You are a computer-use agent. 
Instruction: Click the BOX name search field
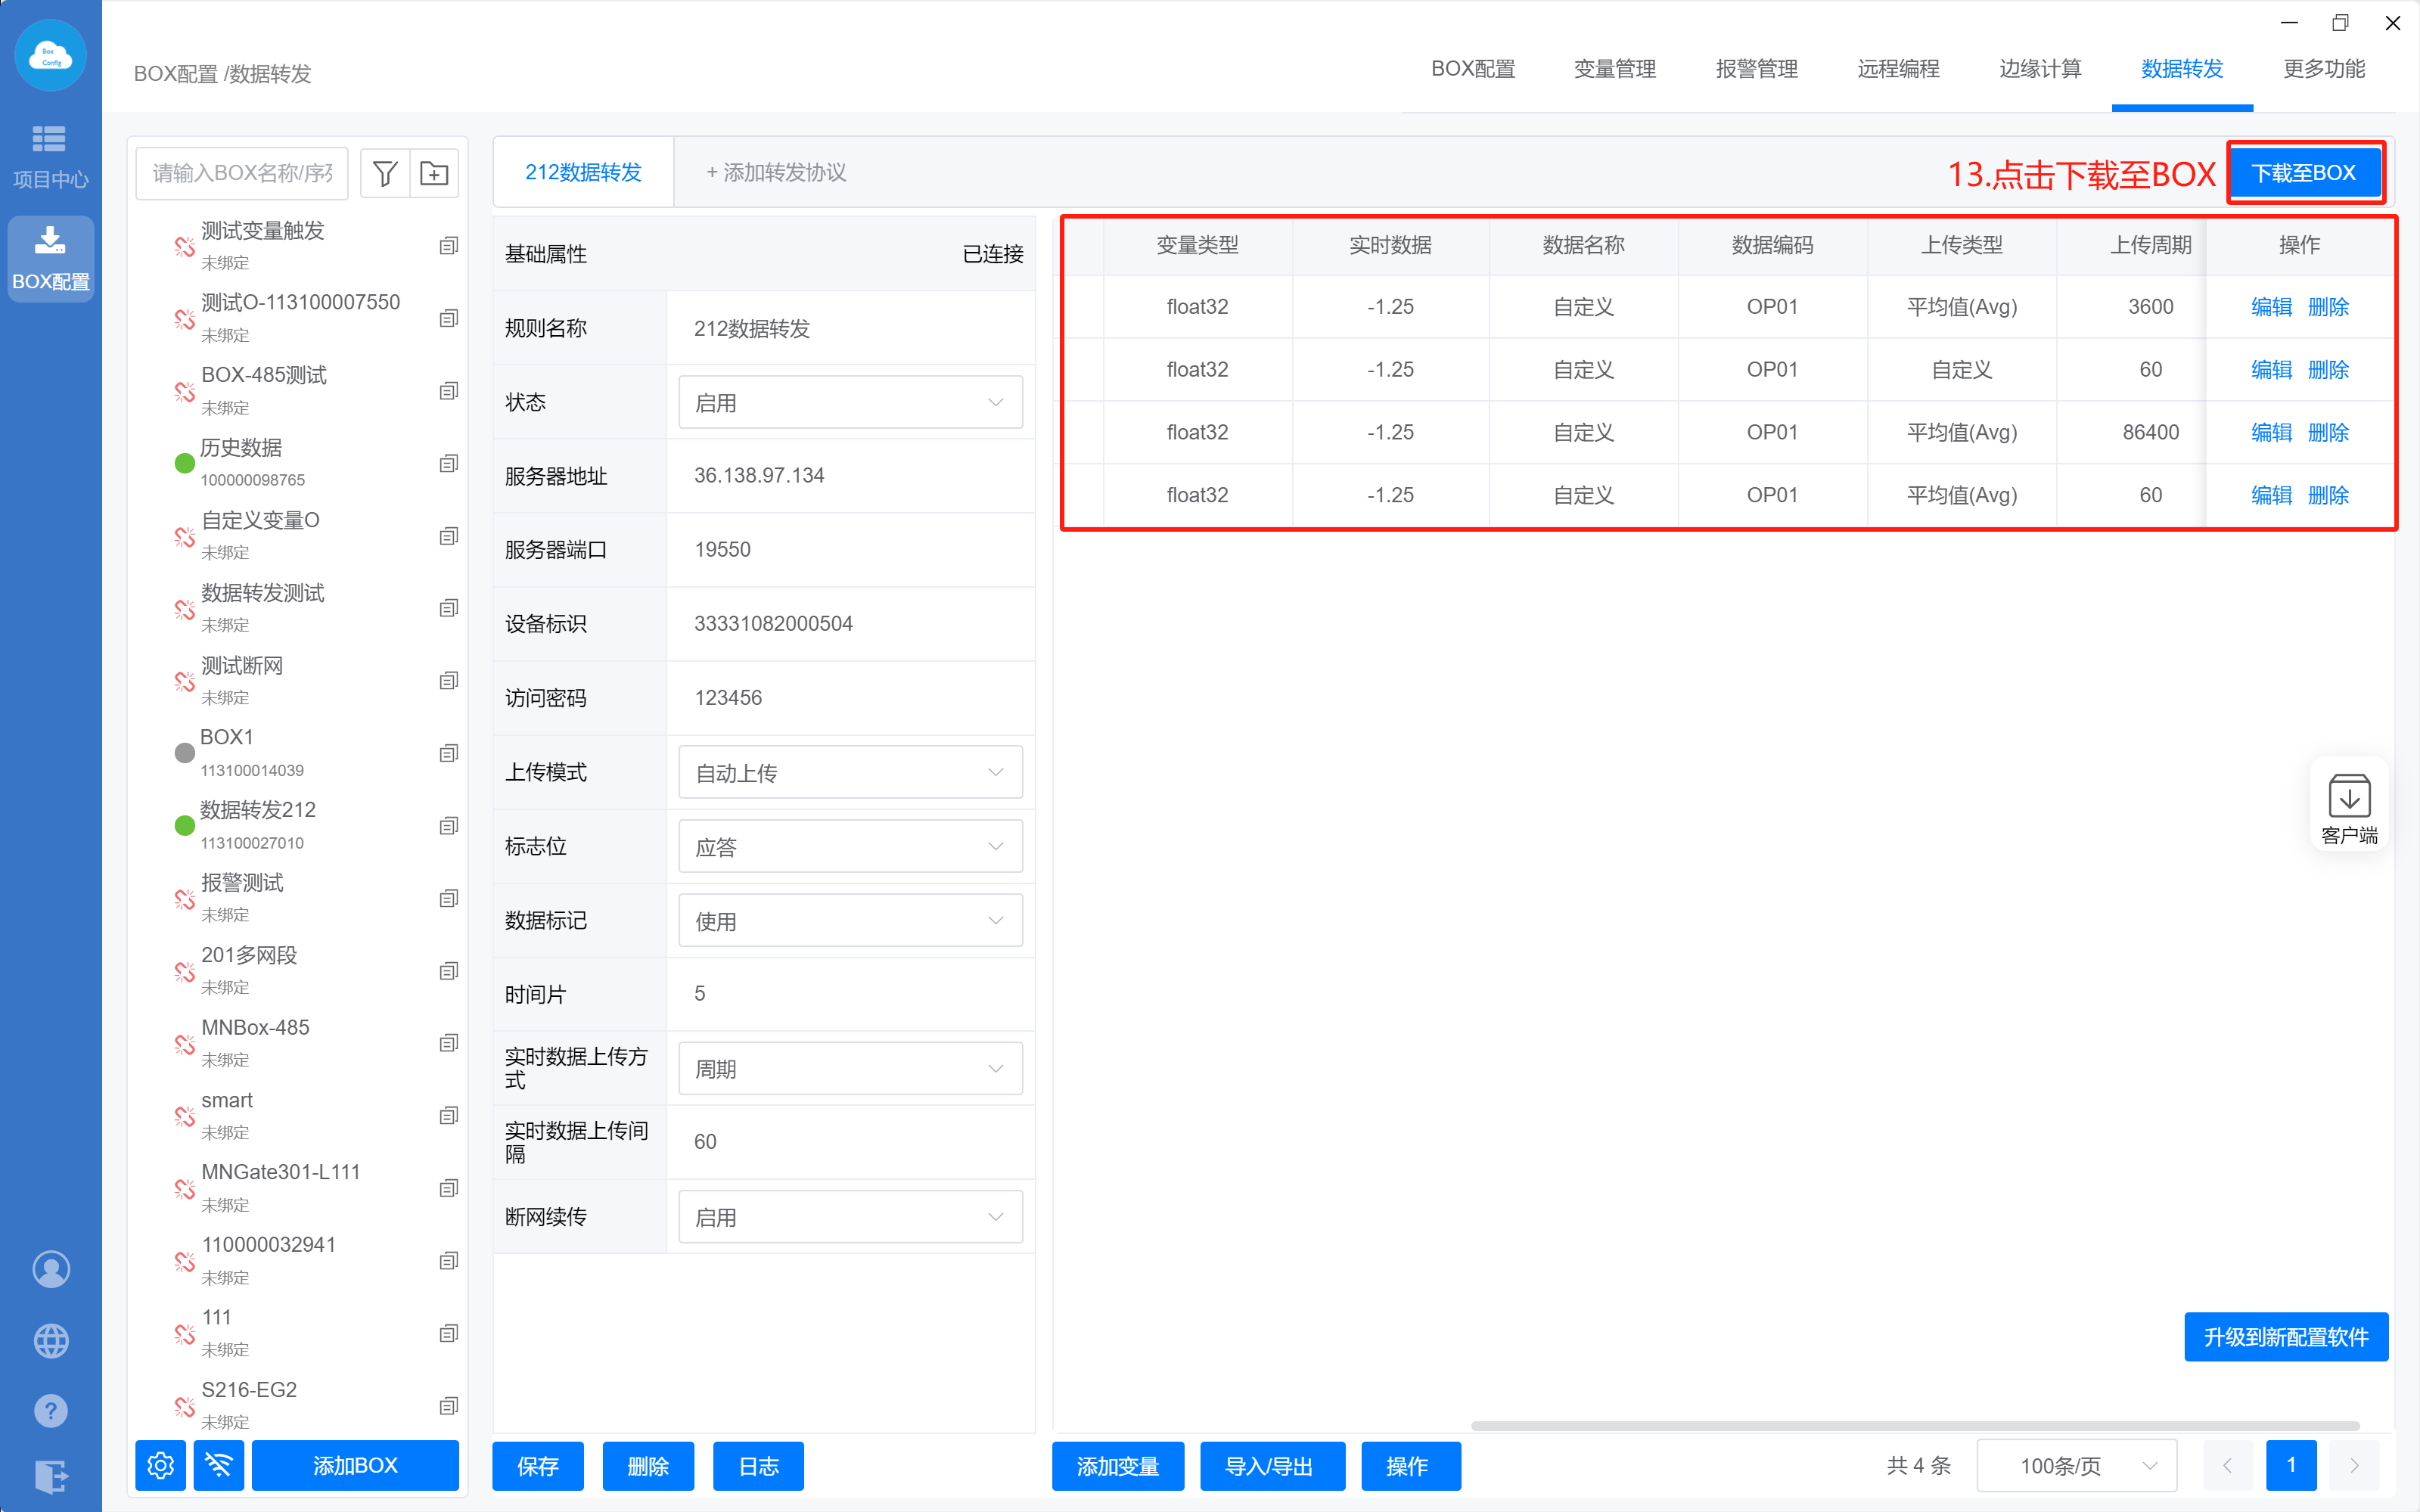242,174
